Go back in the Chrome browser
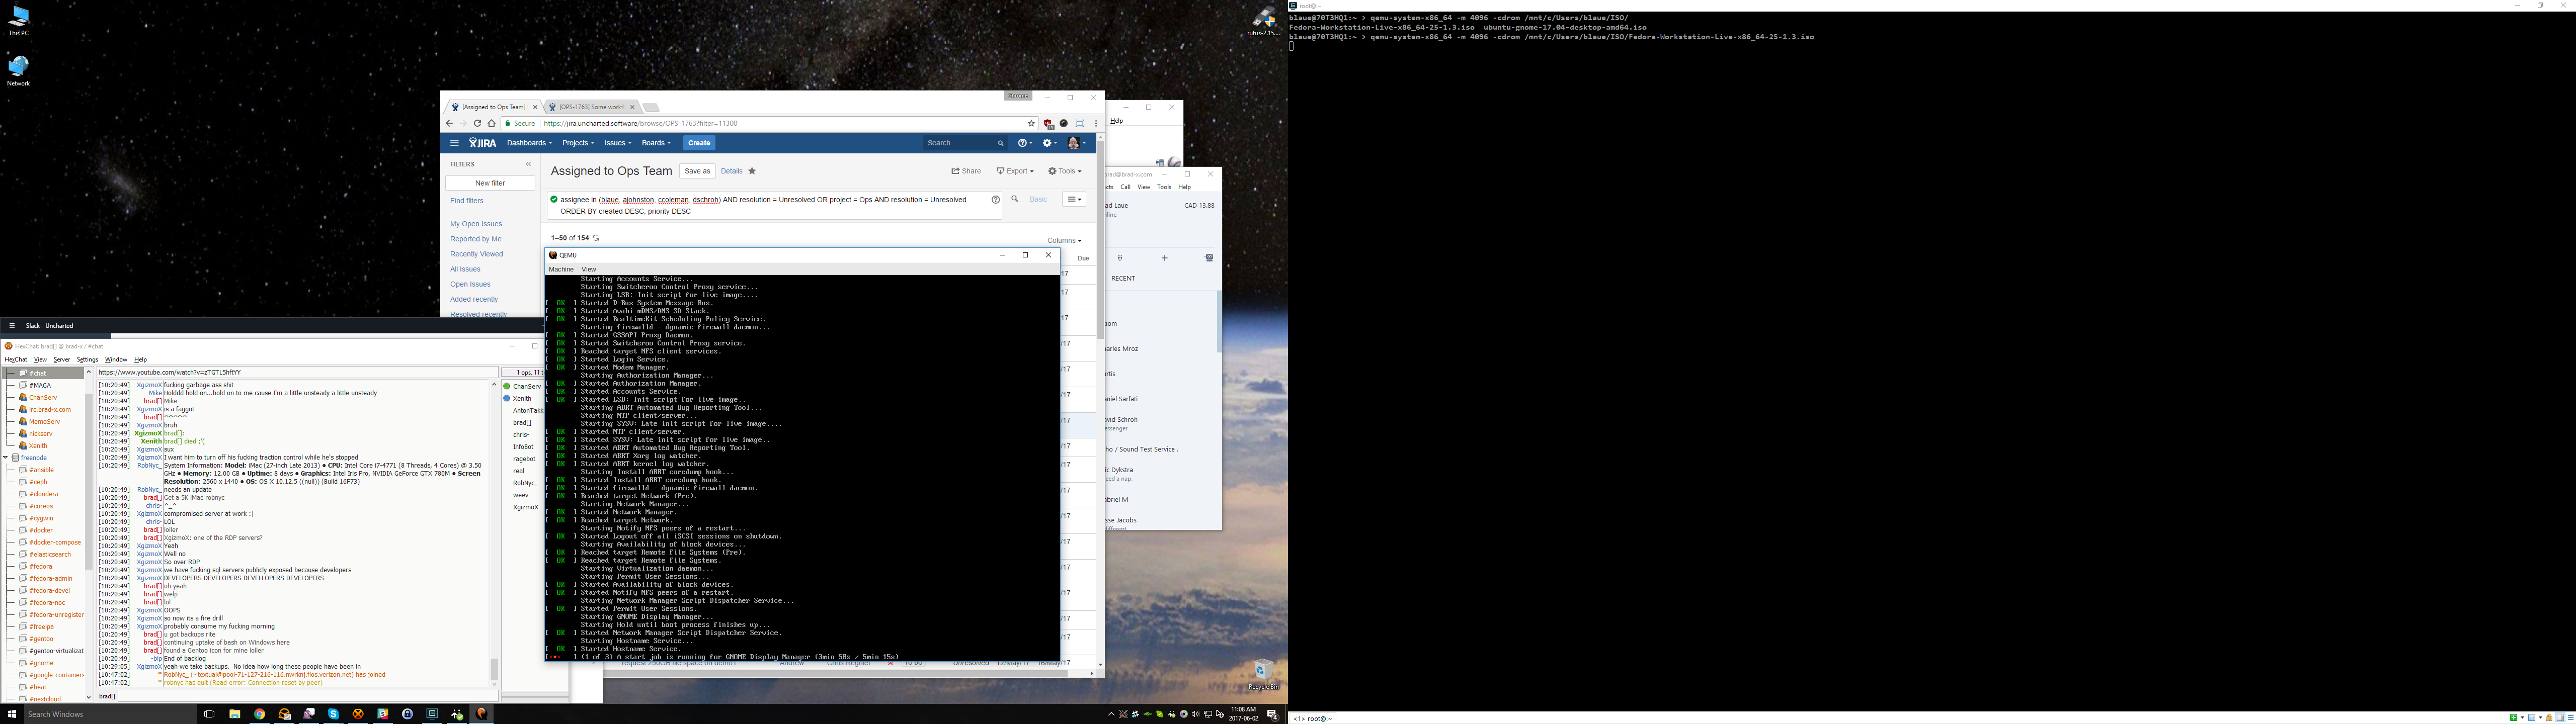Screen dimensions: 2576x724 450,123
